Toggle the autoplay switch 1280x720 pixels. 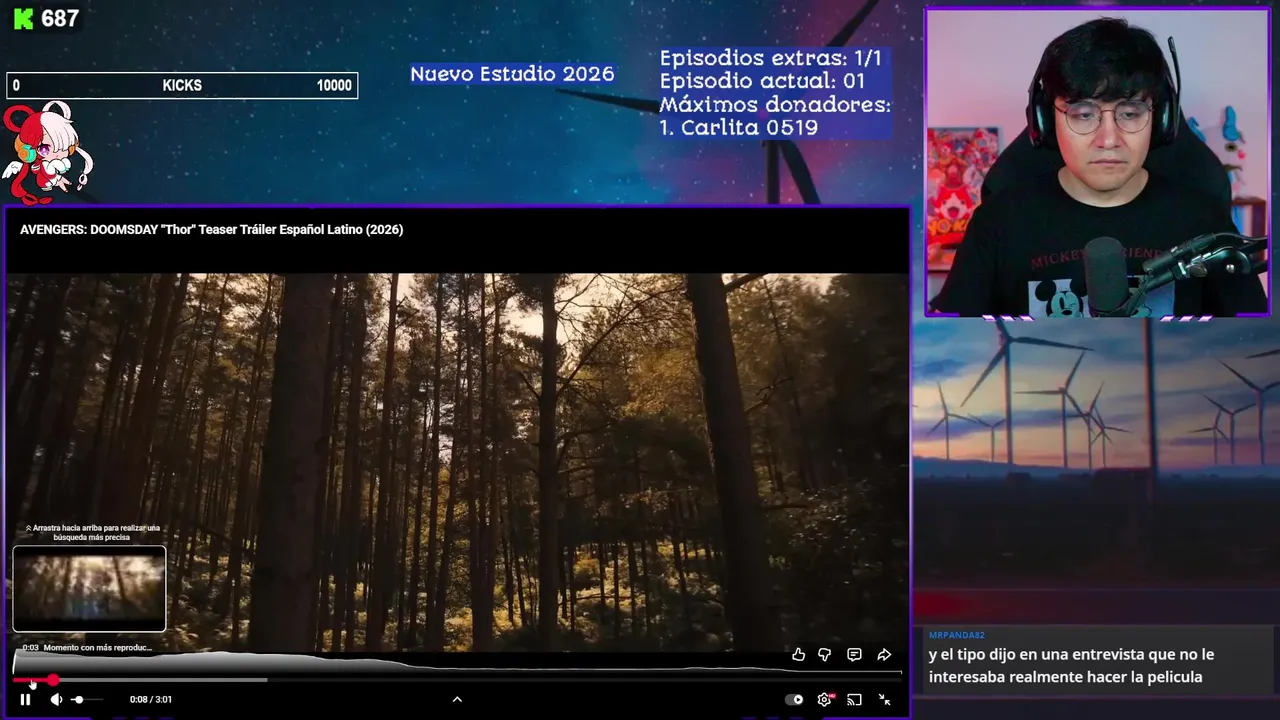click(794, 699)
